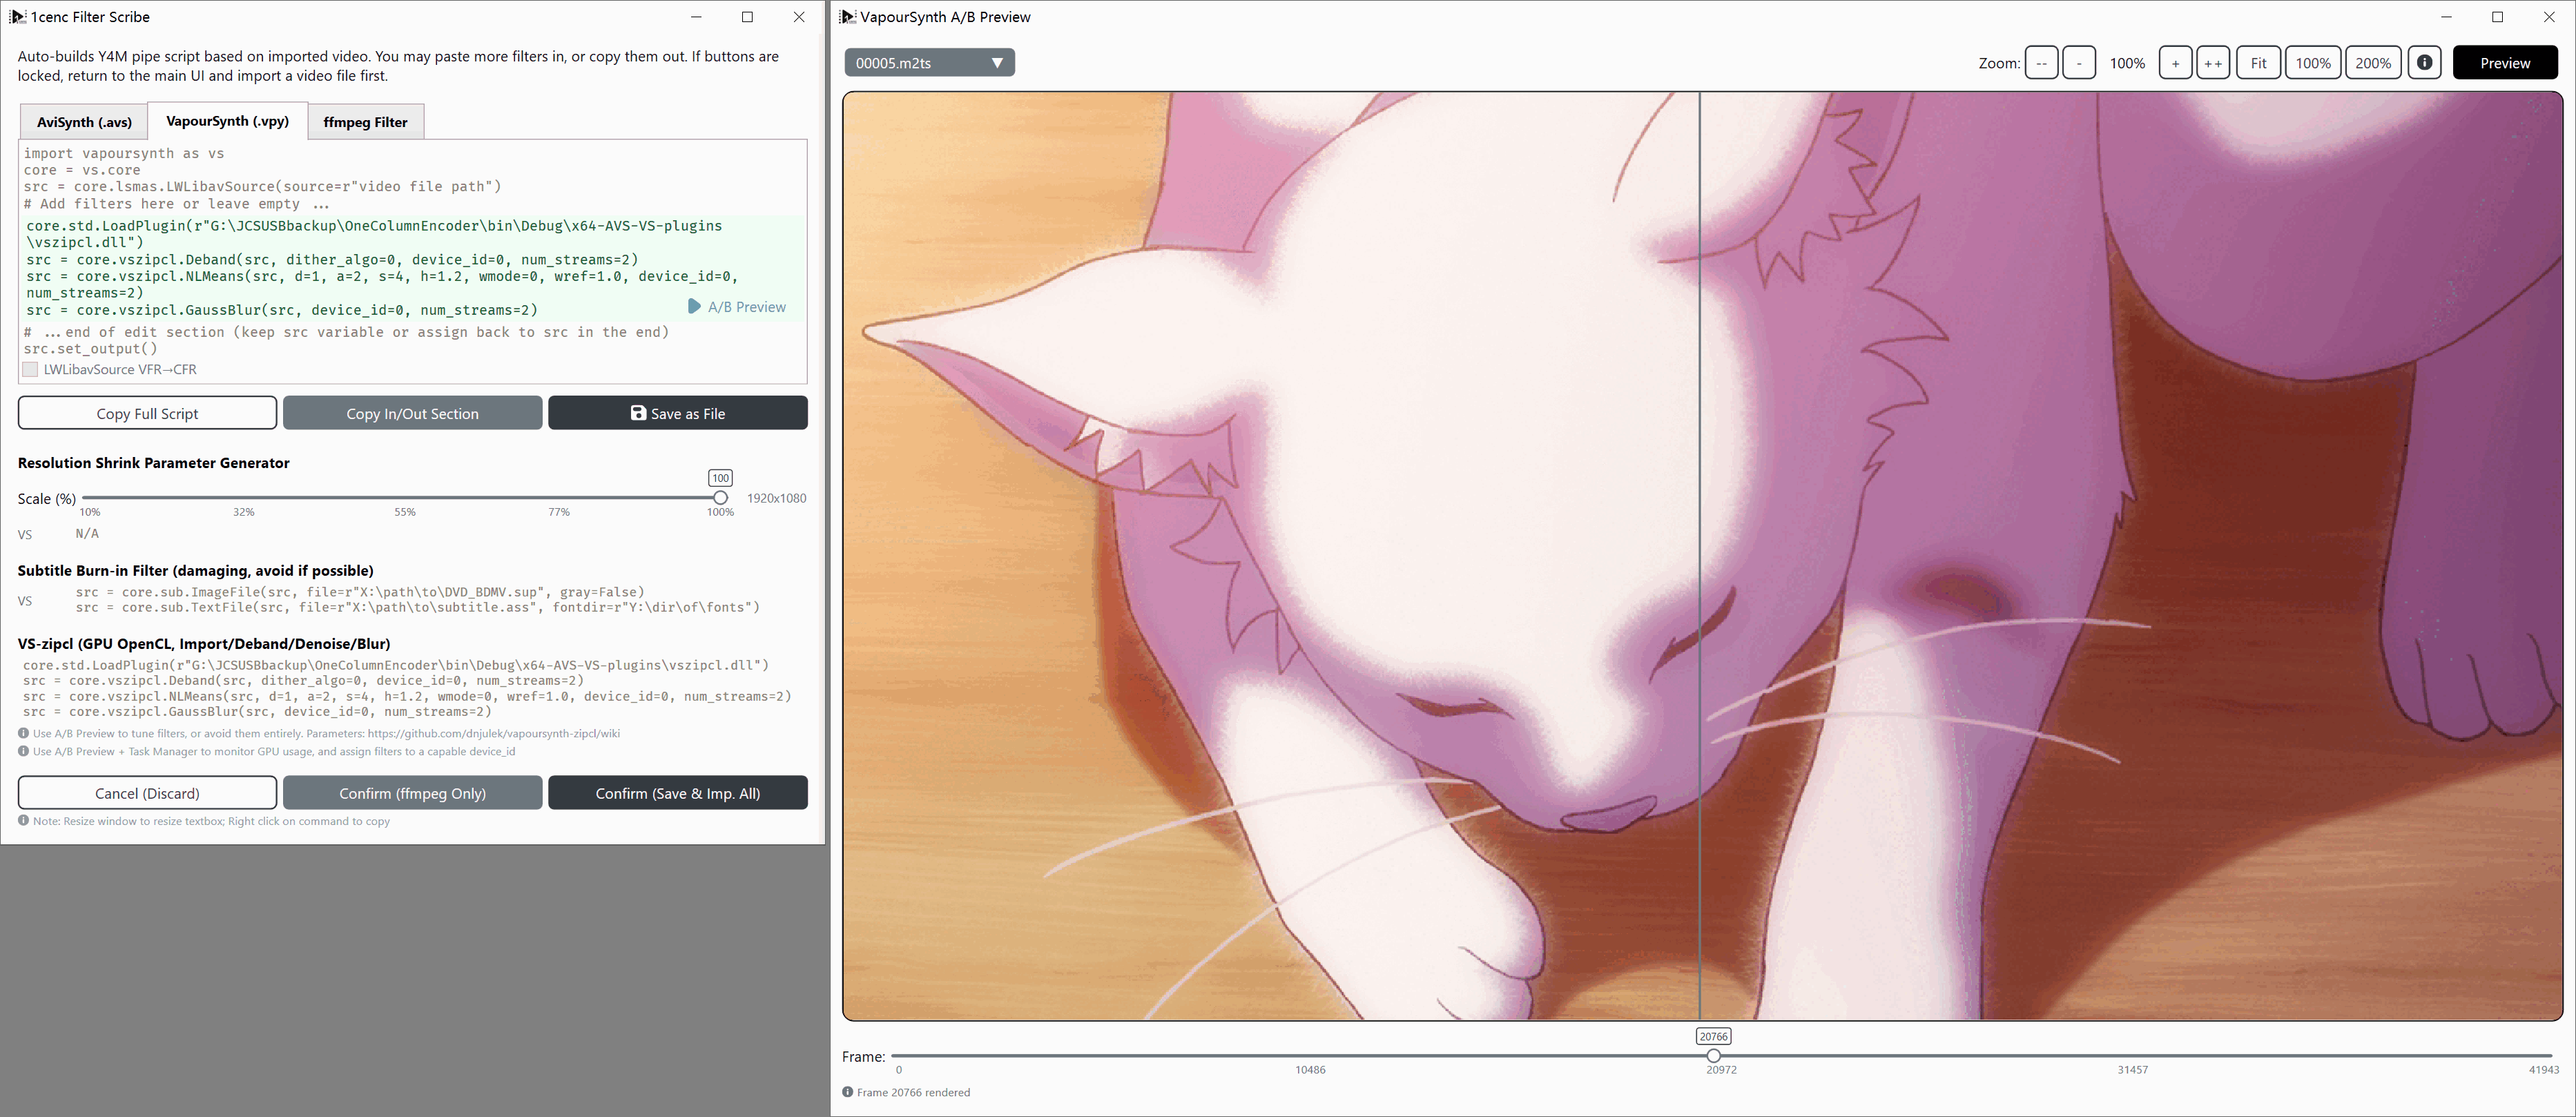Click the info icon in the zoom toolbar
This screenshot has width=2576, height=1117.
point(2424,63)
